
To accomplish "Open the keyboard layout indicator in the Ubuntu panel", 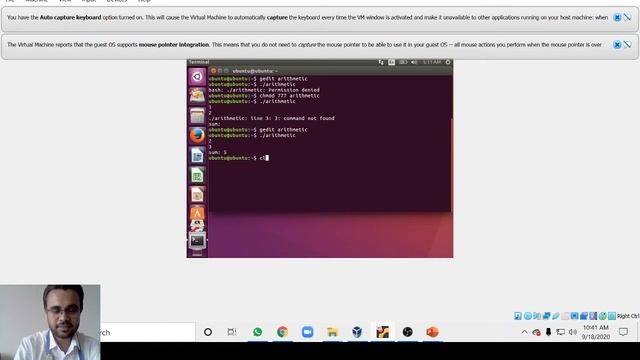I will [x=391, y=62].
